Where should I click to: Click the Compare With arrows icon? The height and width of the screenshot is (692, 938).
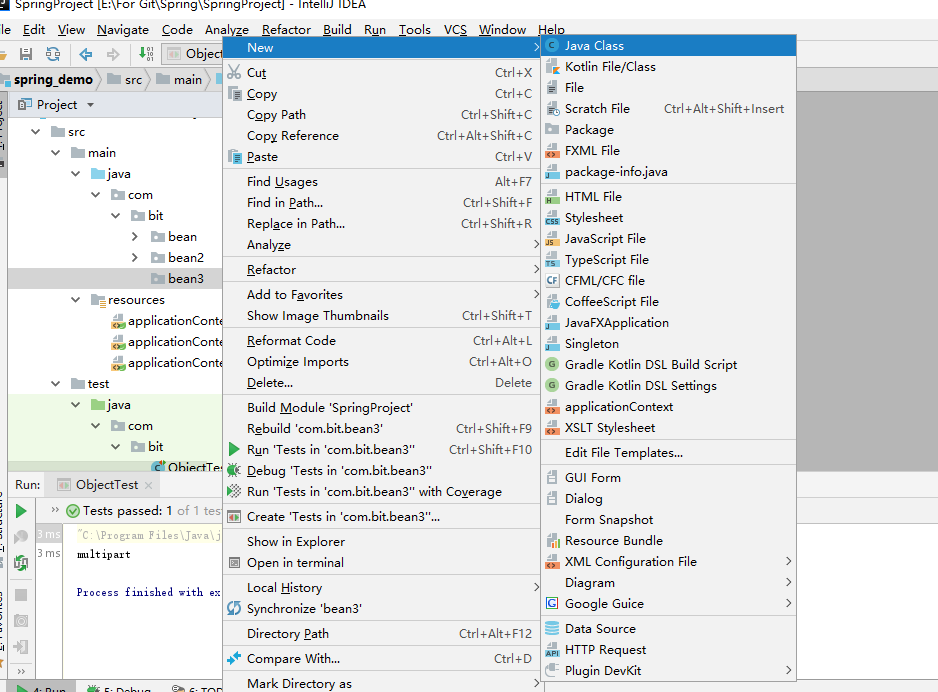(x=234, y=659)
